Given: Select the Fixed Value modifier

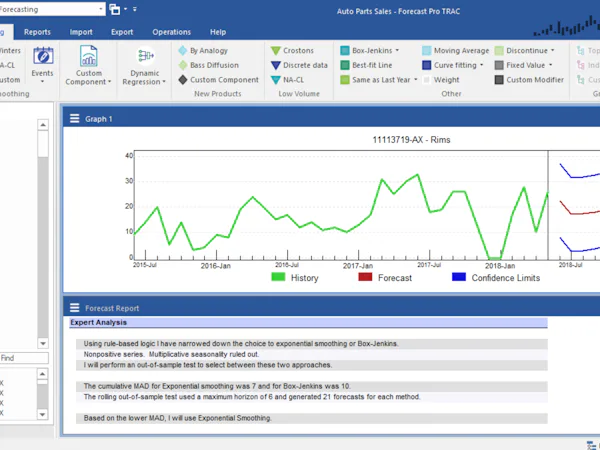Looking at the screenshot, I should pyautogui.click(x=520, y=65).
